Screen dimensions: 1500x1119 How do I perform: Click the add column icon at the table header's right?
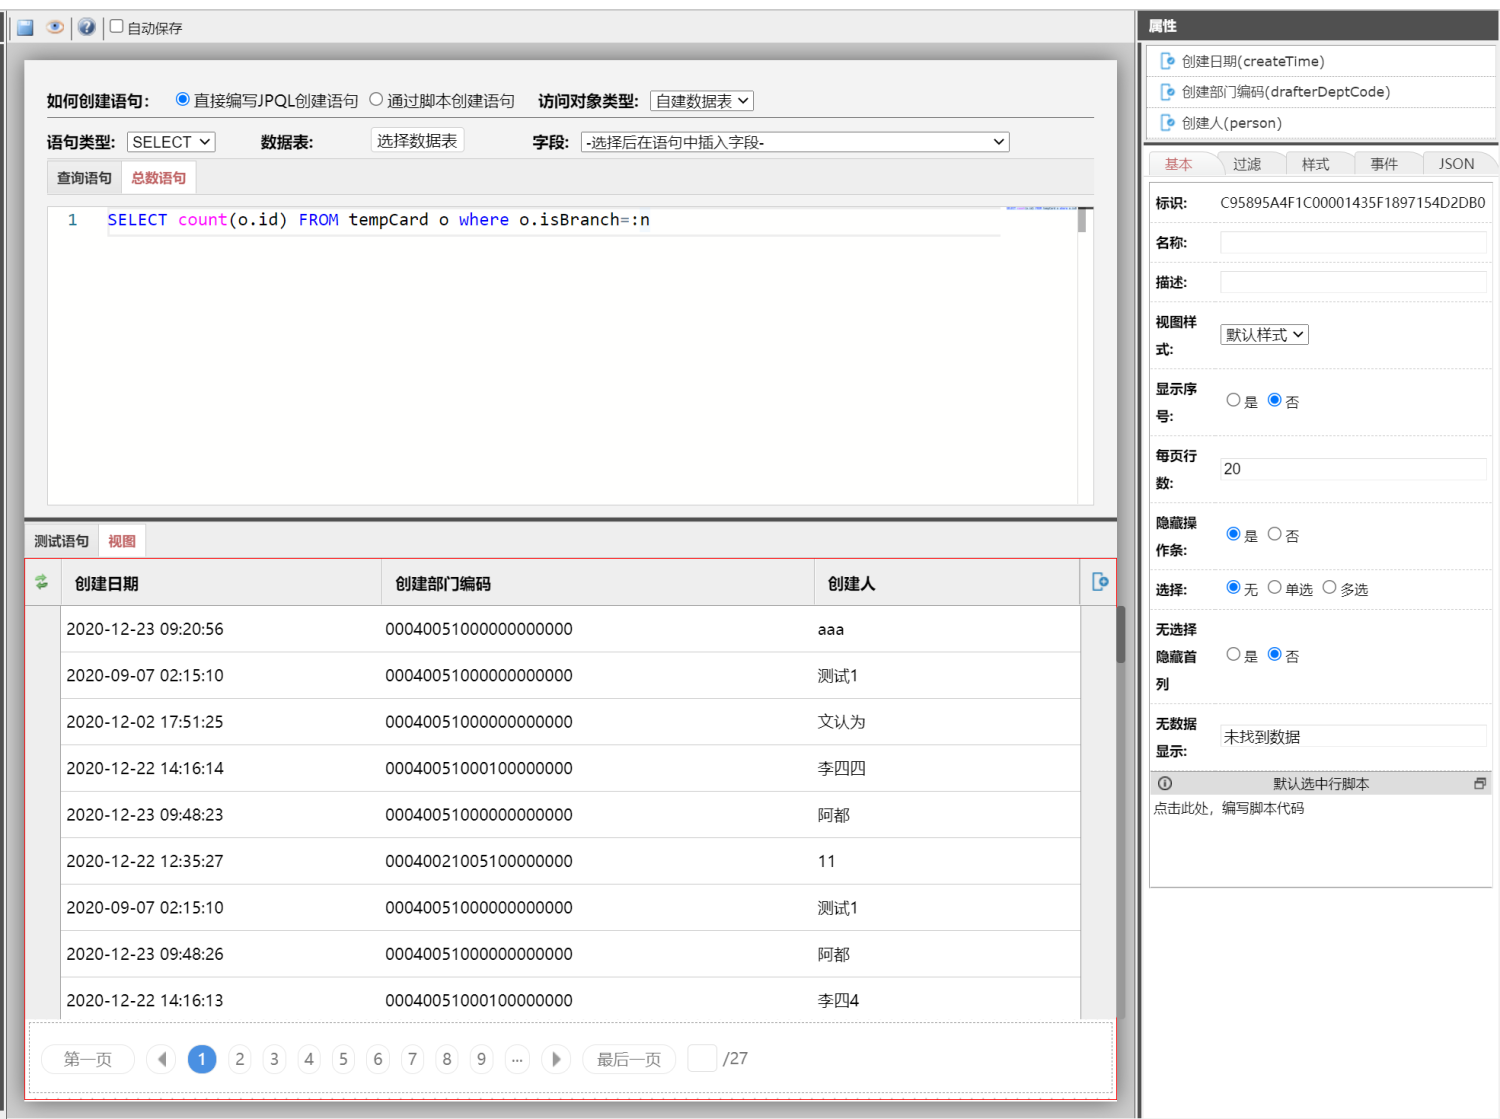tap(1099, 582)
